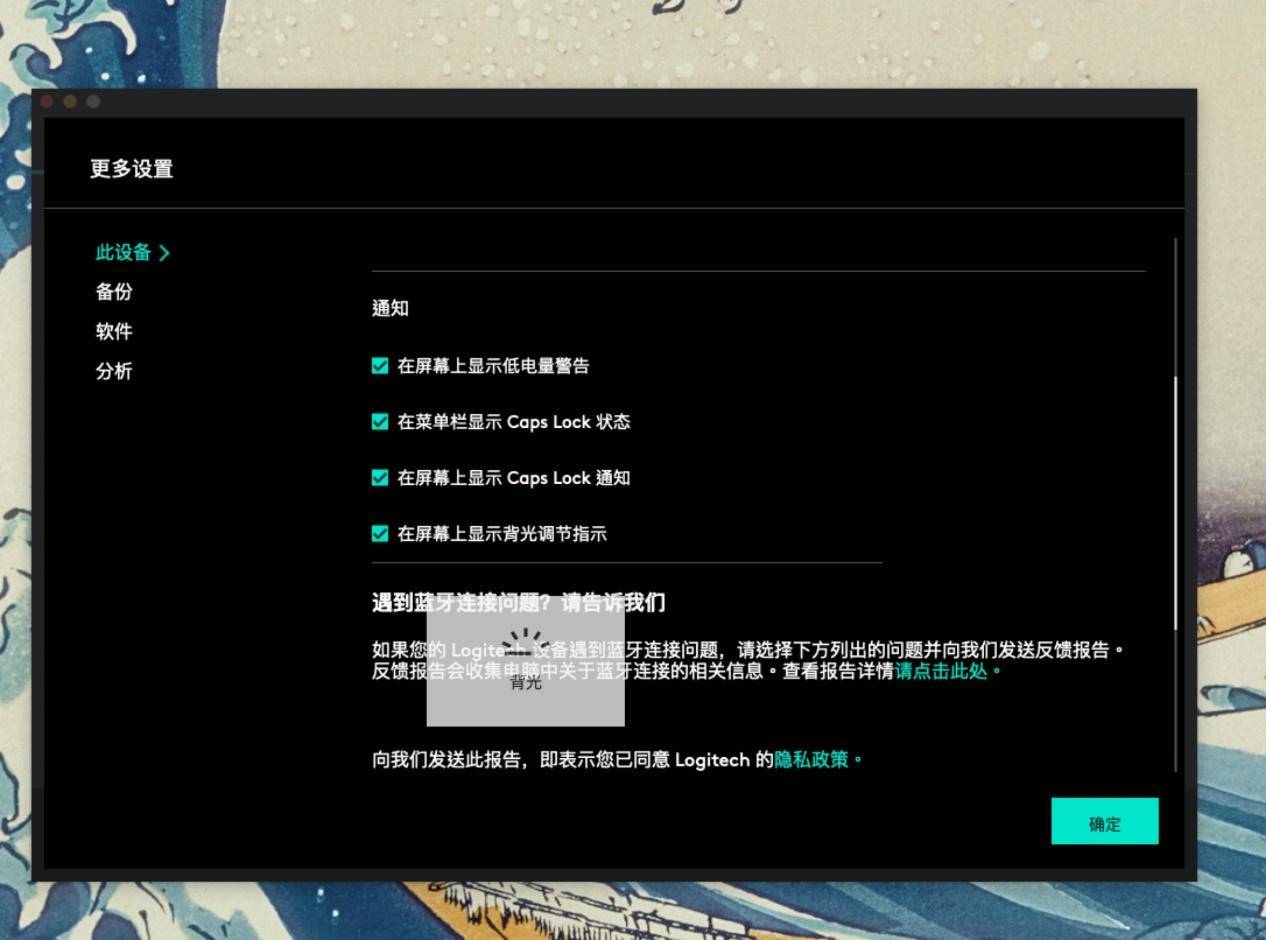Toggle low battery warning on screen checkbox

pos(380,366)
